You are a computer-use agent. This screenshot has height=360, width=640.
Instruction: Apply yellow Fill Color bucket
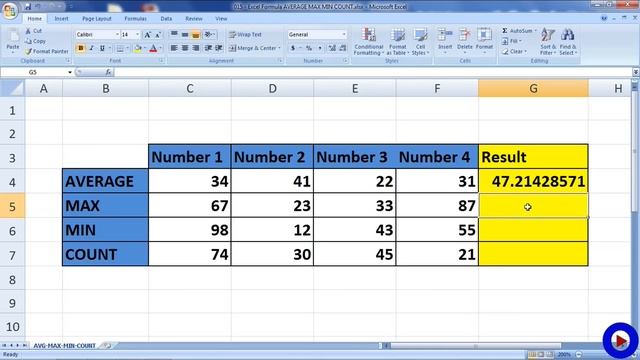tap(138, 49)
